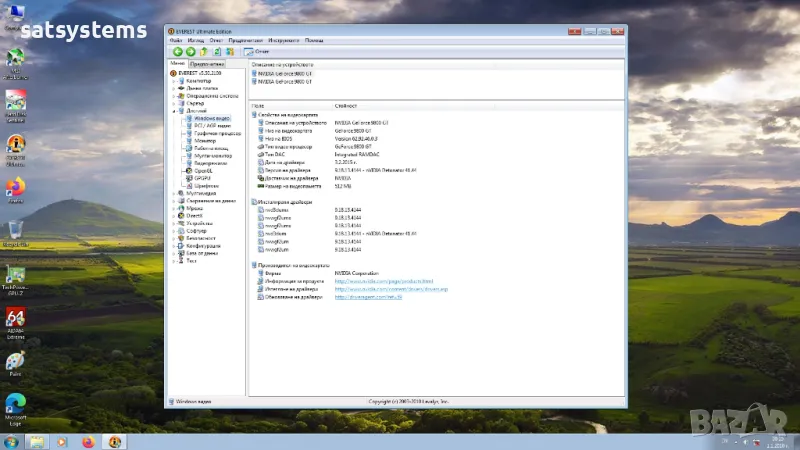Expand the Мултимедия tree node
The height and width of the screenshot is (450, 800).
point(174,193)
